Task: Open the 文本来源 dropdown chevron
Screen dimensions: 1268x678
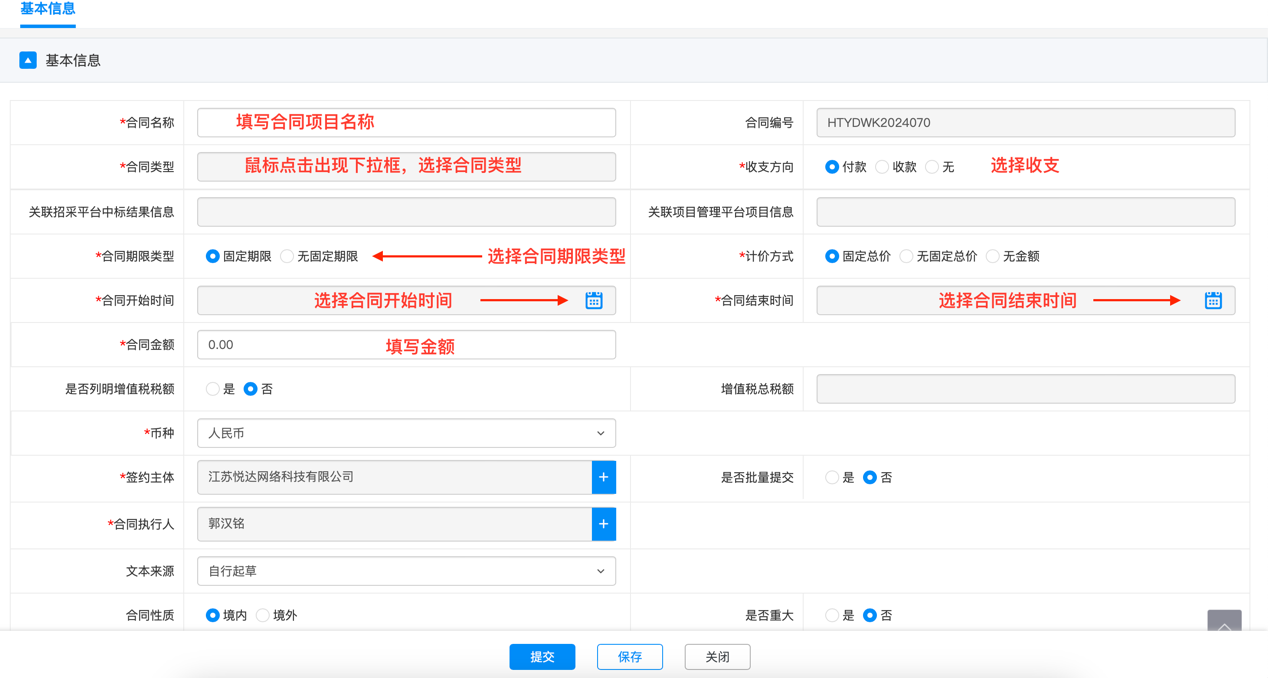Action: (x=600, y=570)
